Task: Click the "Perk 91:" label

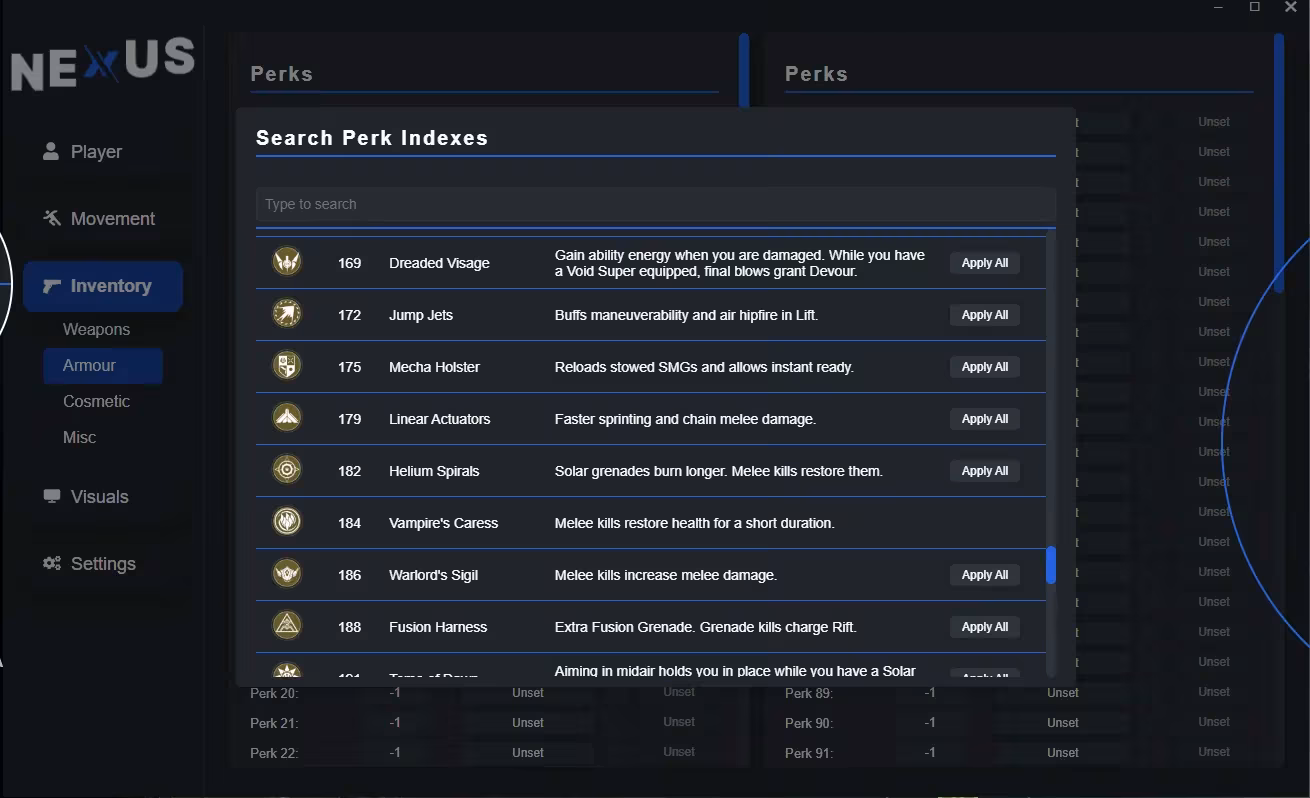Action: point(809,753)
